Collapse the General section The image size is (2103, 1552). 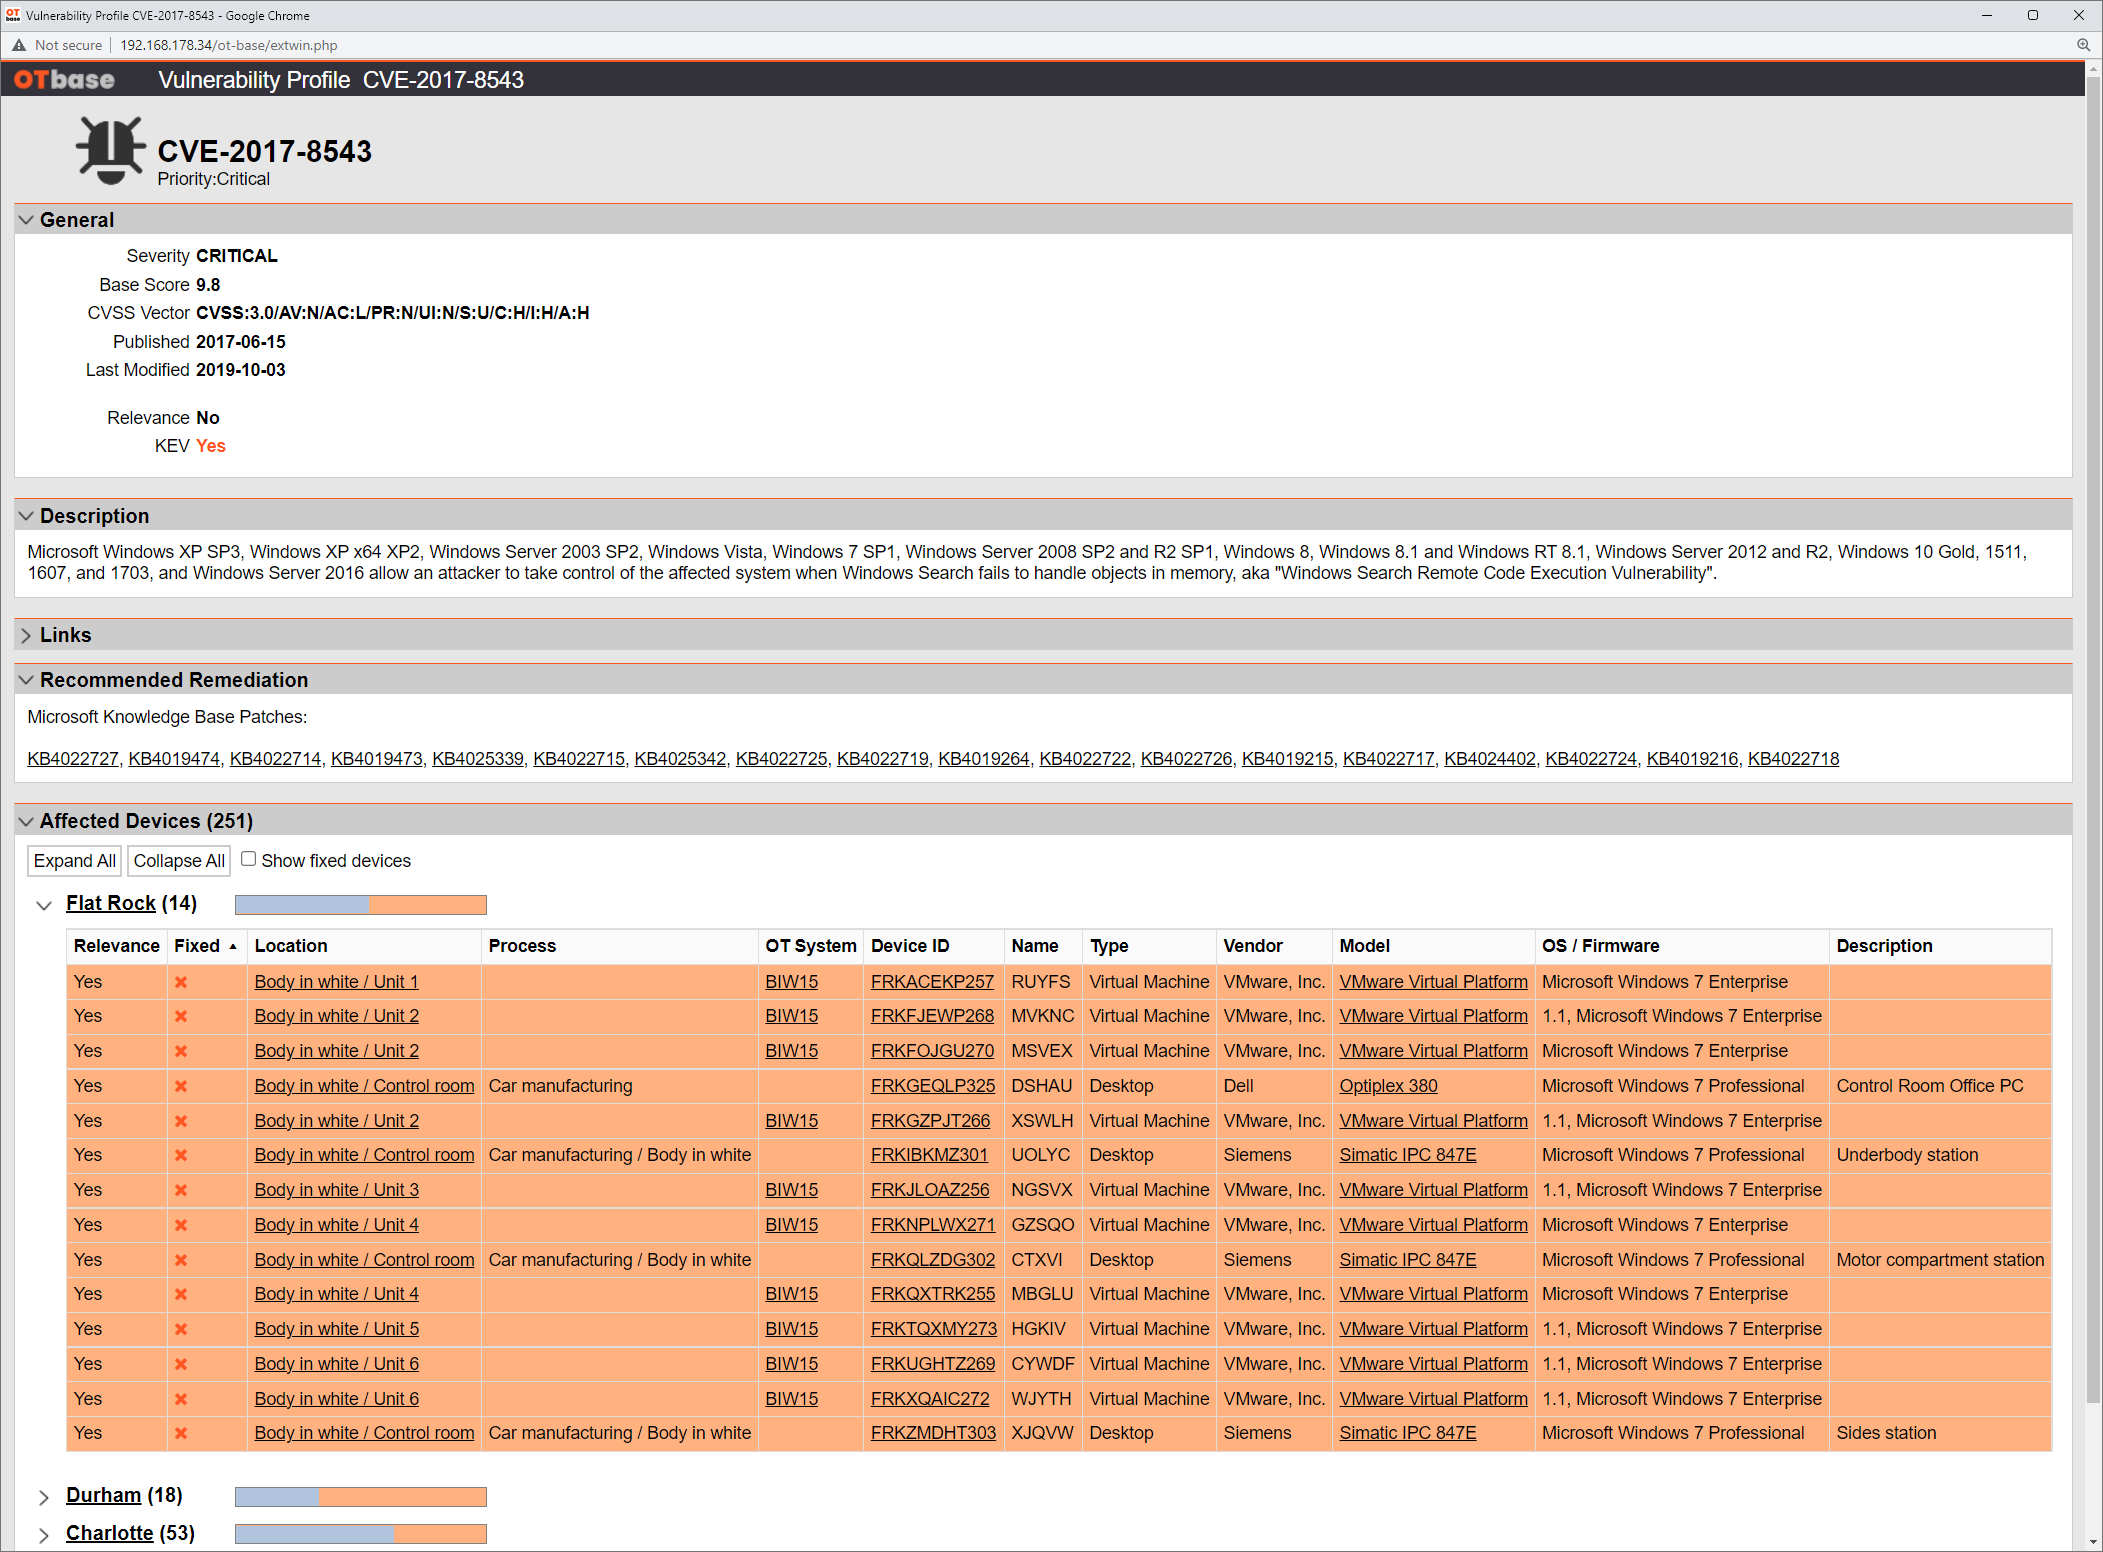coord(26,220)
